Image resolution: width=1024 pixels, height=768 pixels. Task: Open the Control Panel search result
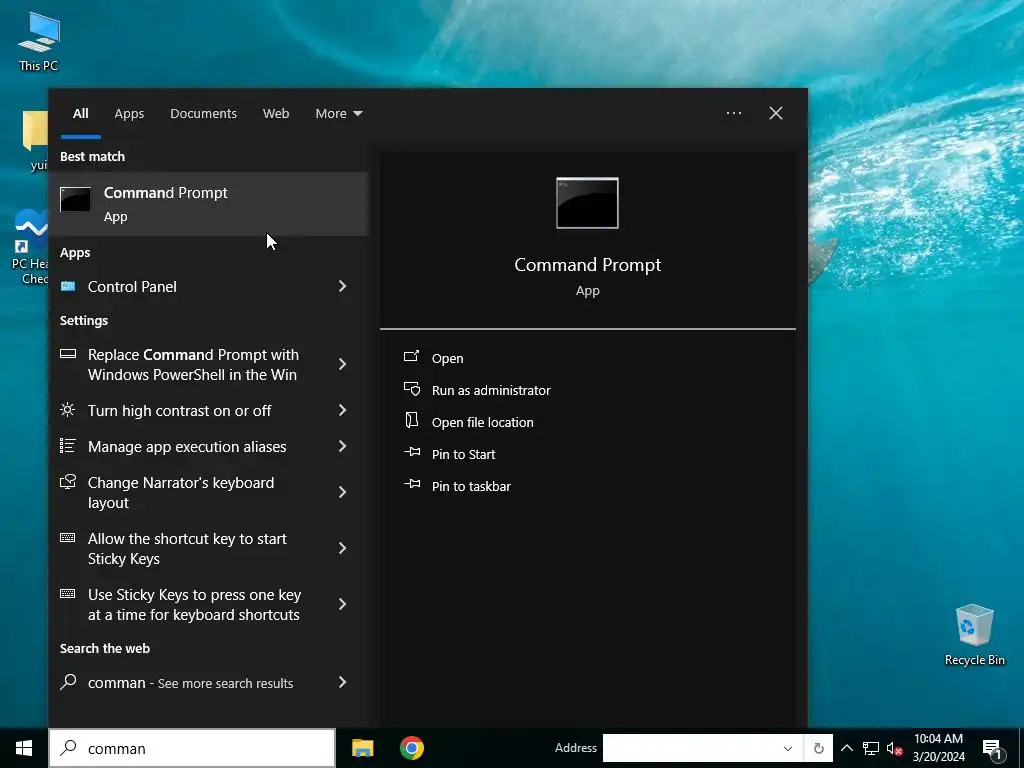tap(208, 286)
